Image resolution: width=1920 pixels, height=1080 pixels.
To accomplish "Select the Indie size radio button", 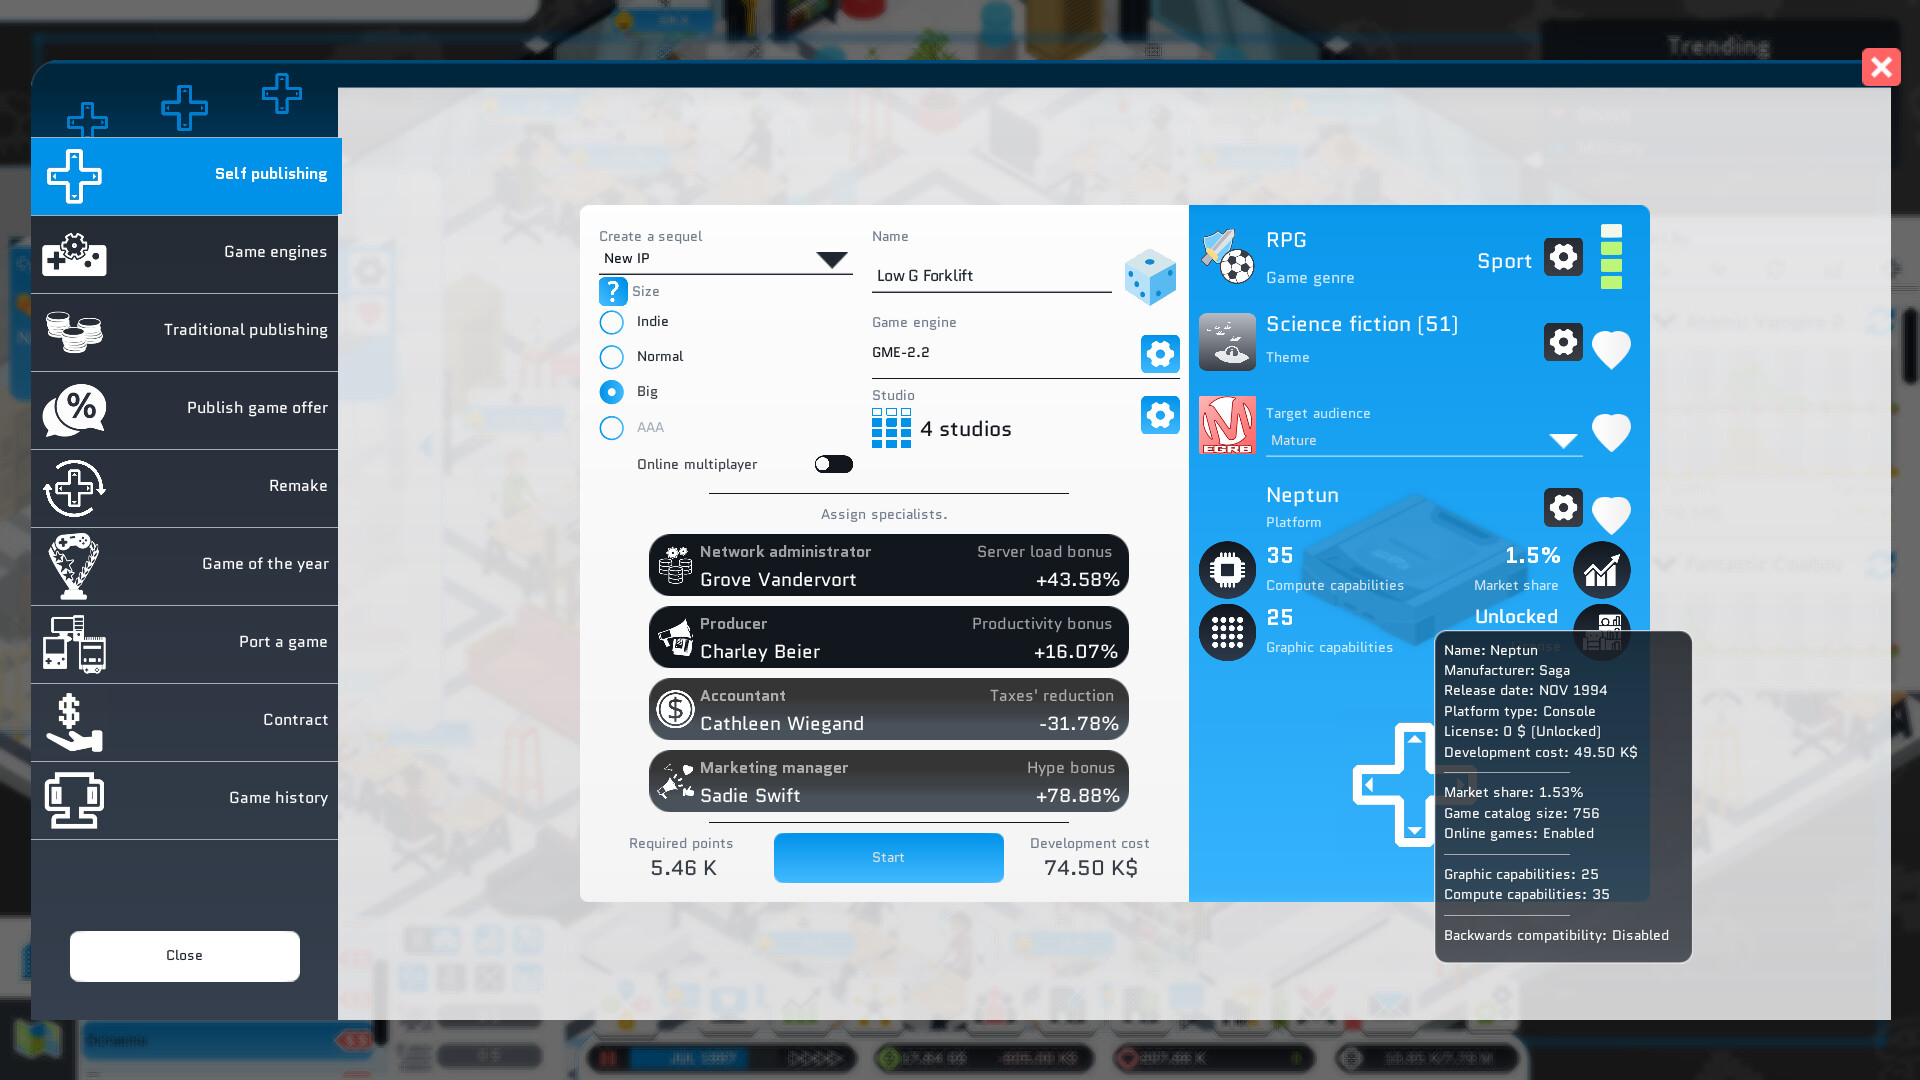I will 611,320.
